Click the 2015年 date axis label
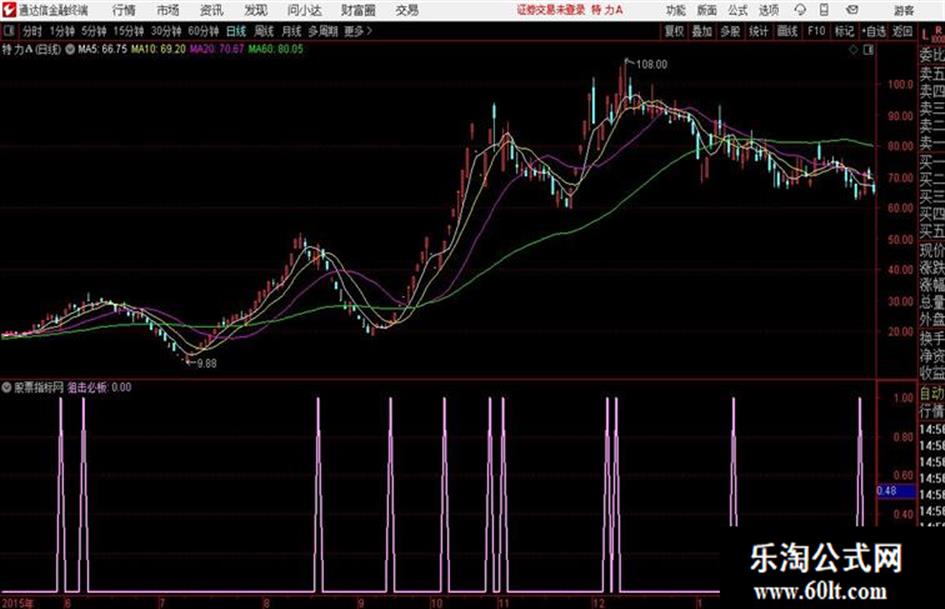 (17, 603)
